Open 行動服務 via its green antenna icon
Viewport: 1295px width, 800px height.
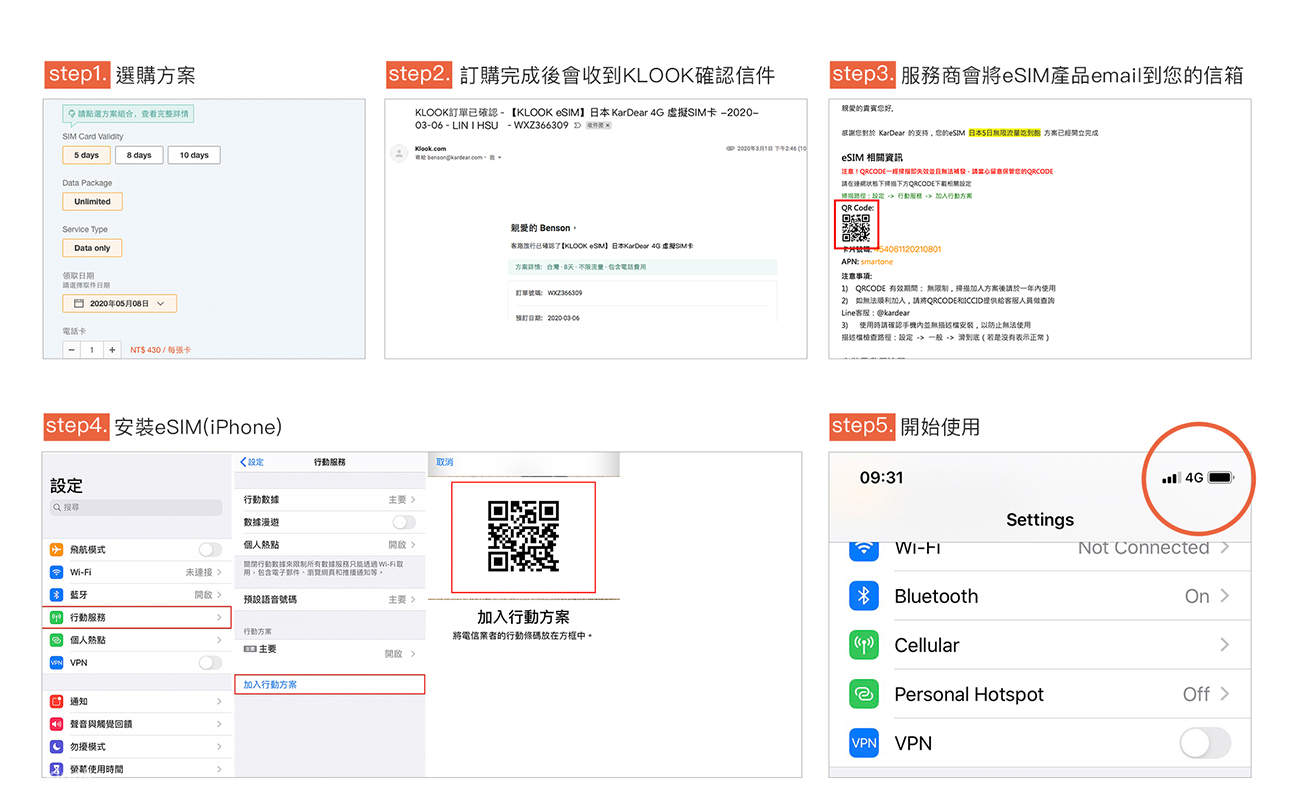coord(59,617)
